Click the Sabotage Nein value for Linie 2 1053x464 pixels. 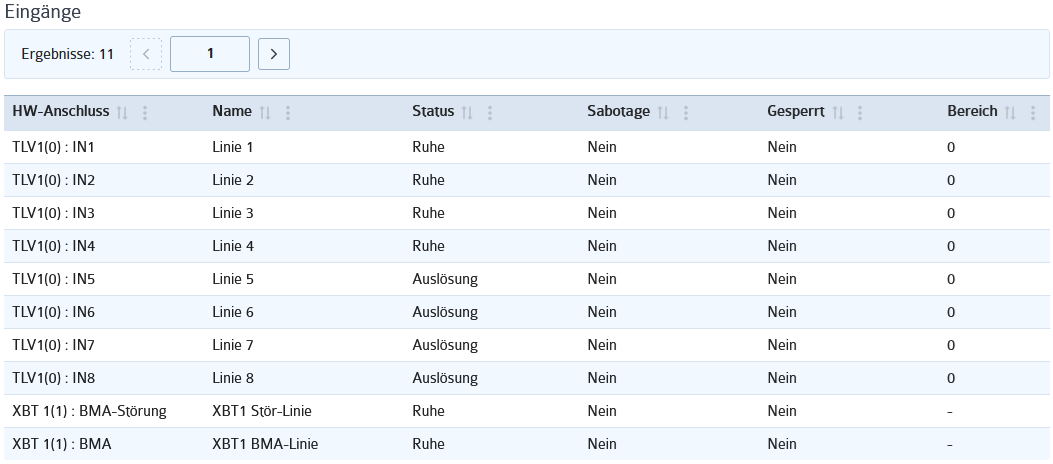602,180
